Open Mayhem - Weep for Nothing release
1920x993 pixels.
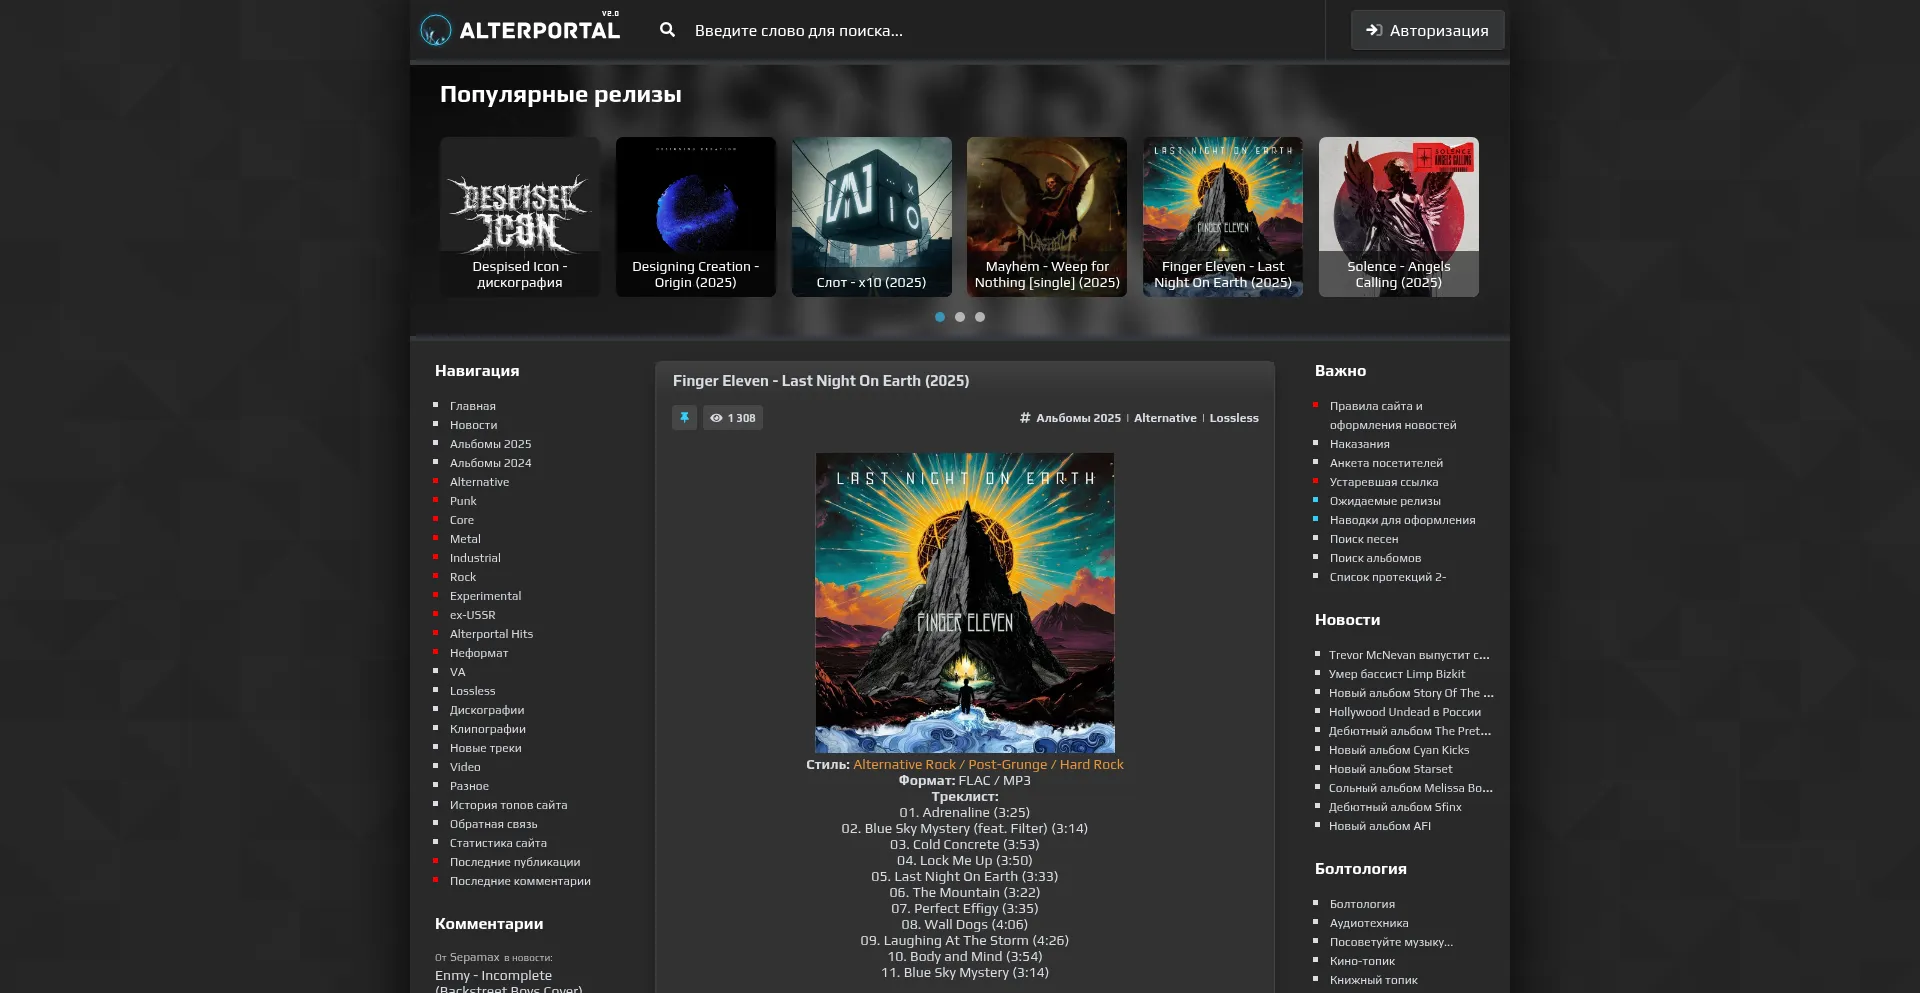pyautogui.click(x=1046, y=216)
